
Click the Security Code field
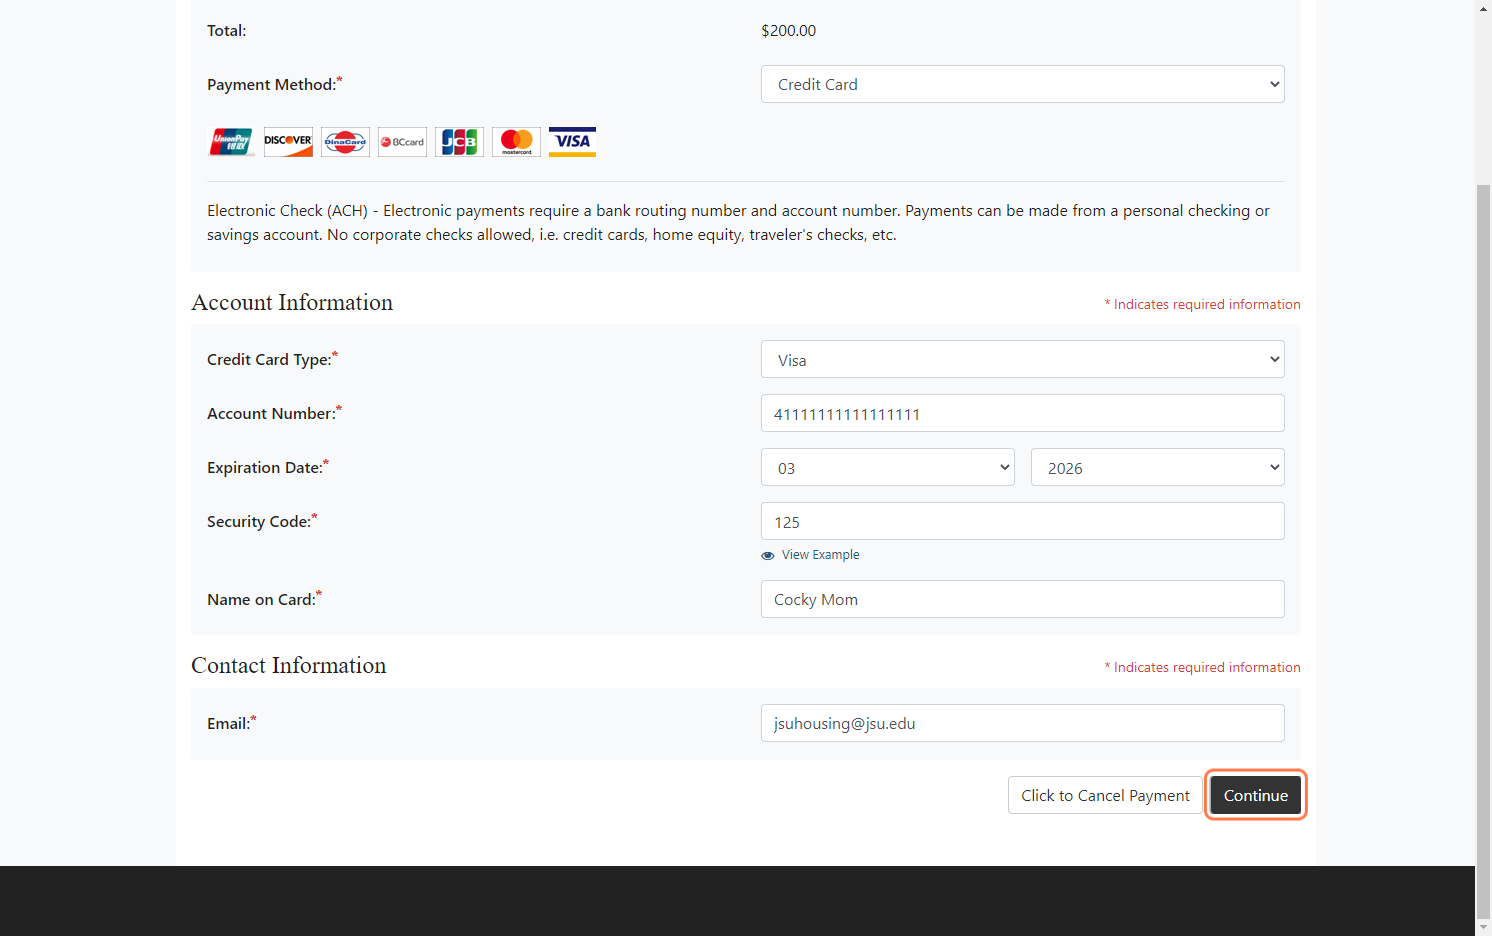click(x=1022, y=521)
